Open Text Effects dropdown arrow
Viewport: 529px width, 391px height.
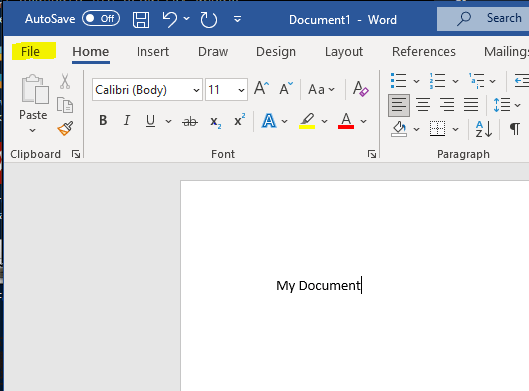click(x=284, y=121)
